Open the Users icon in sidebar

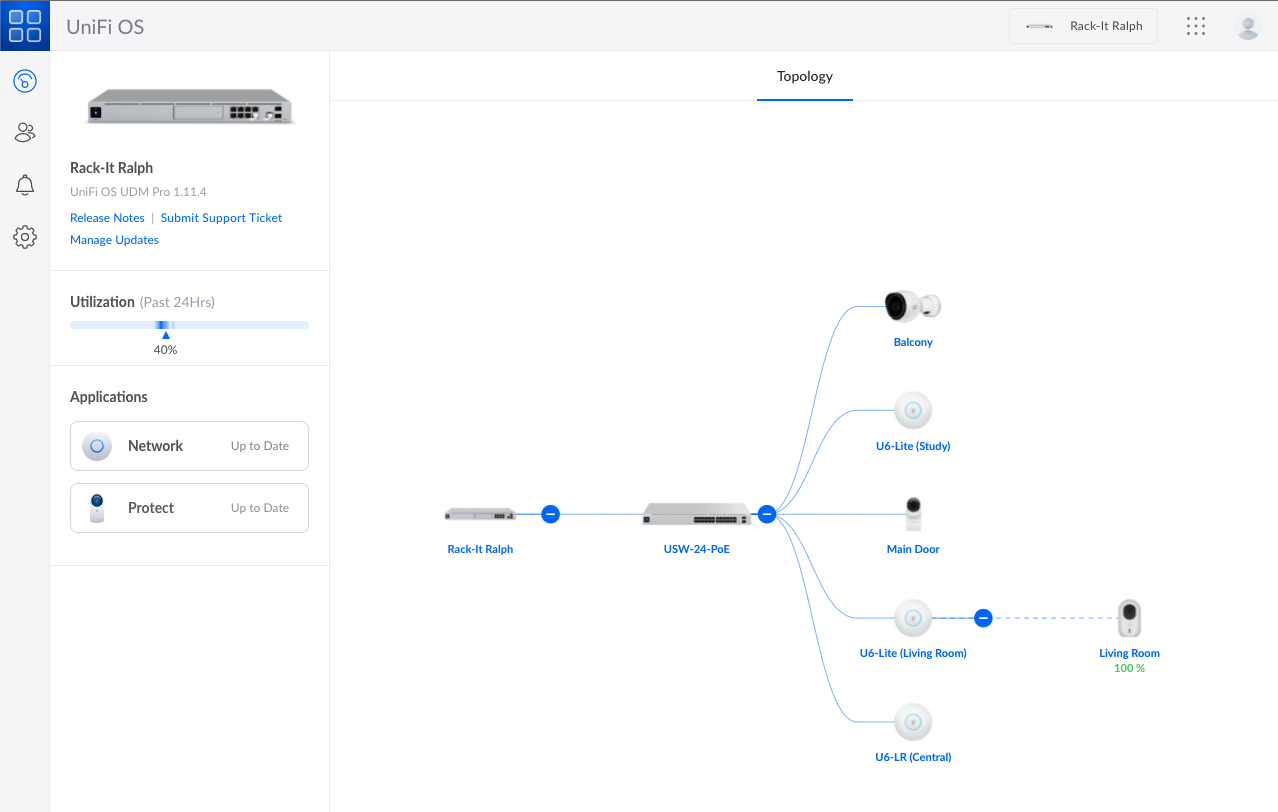tap(25, 132)
